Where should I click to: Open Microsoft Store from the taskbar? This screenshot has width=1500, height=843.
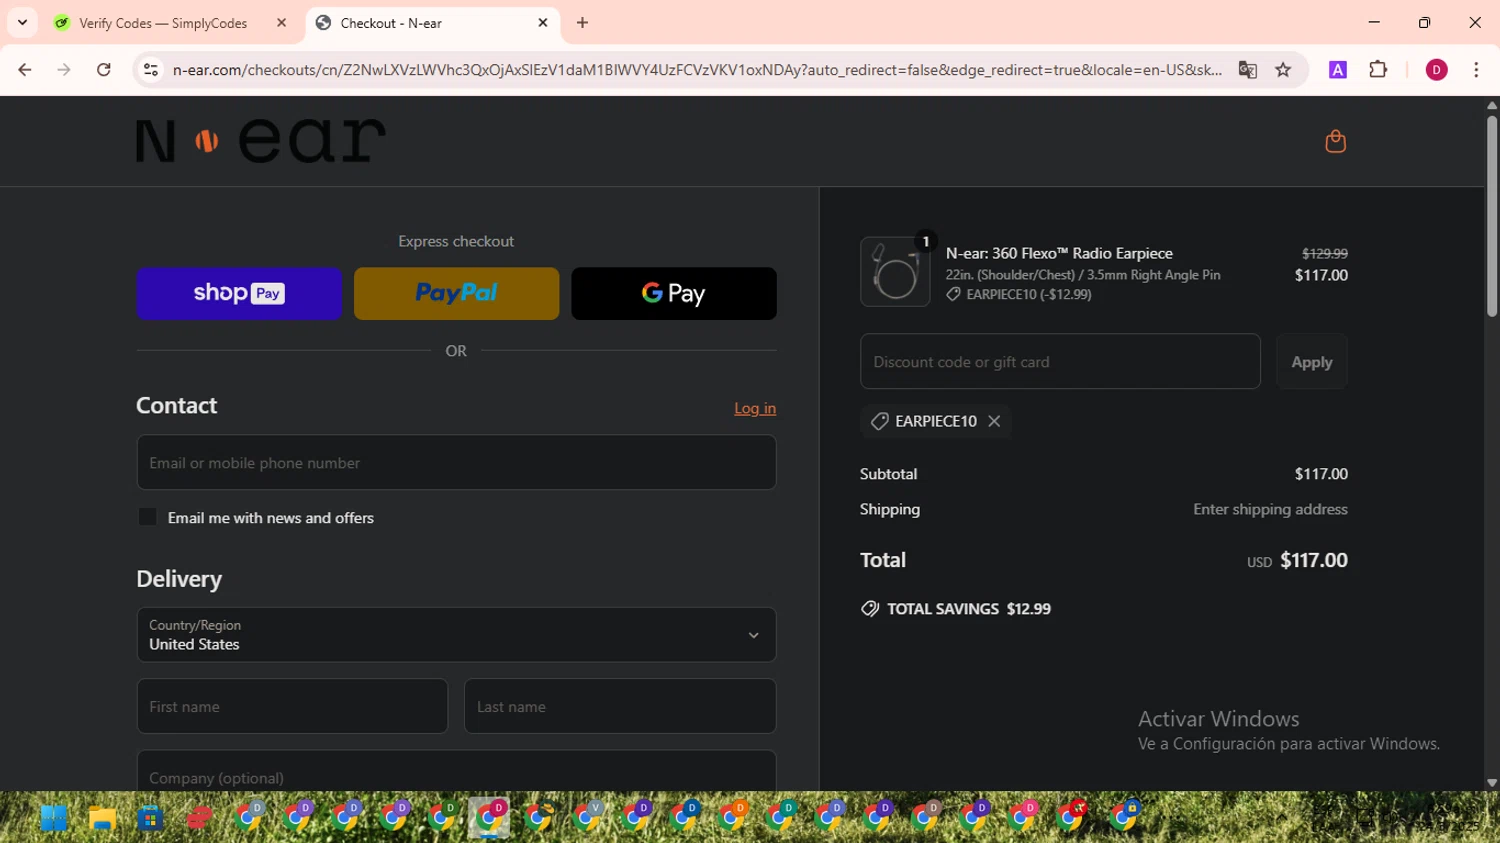tap(151, 818)
